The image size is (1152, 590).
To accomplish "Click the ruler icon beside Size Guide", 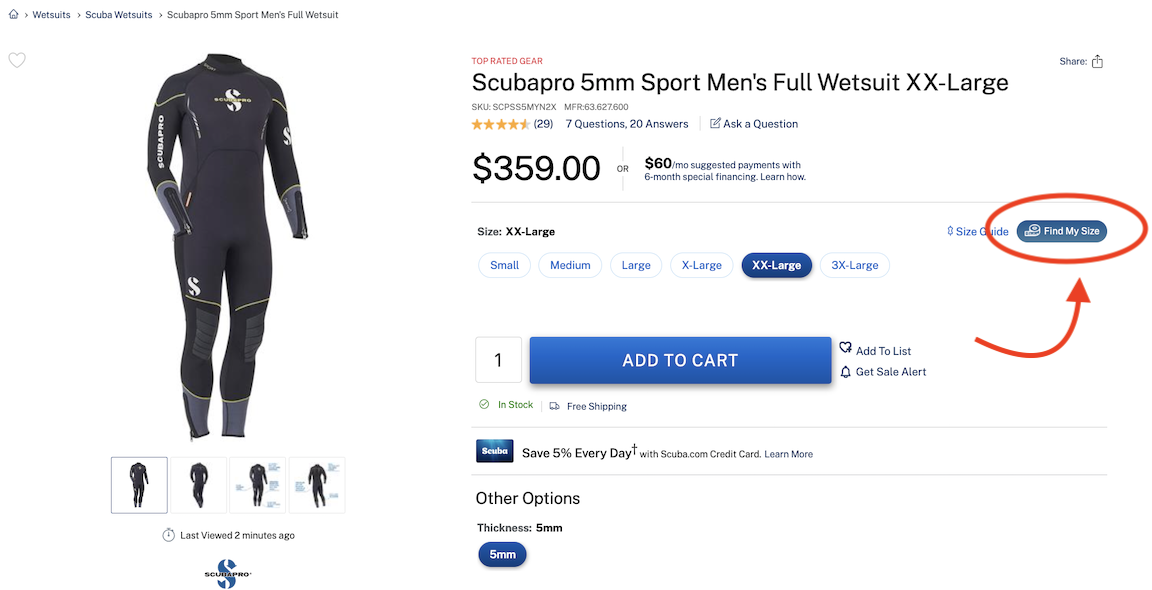I will (x=948, y=231).
